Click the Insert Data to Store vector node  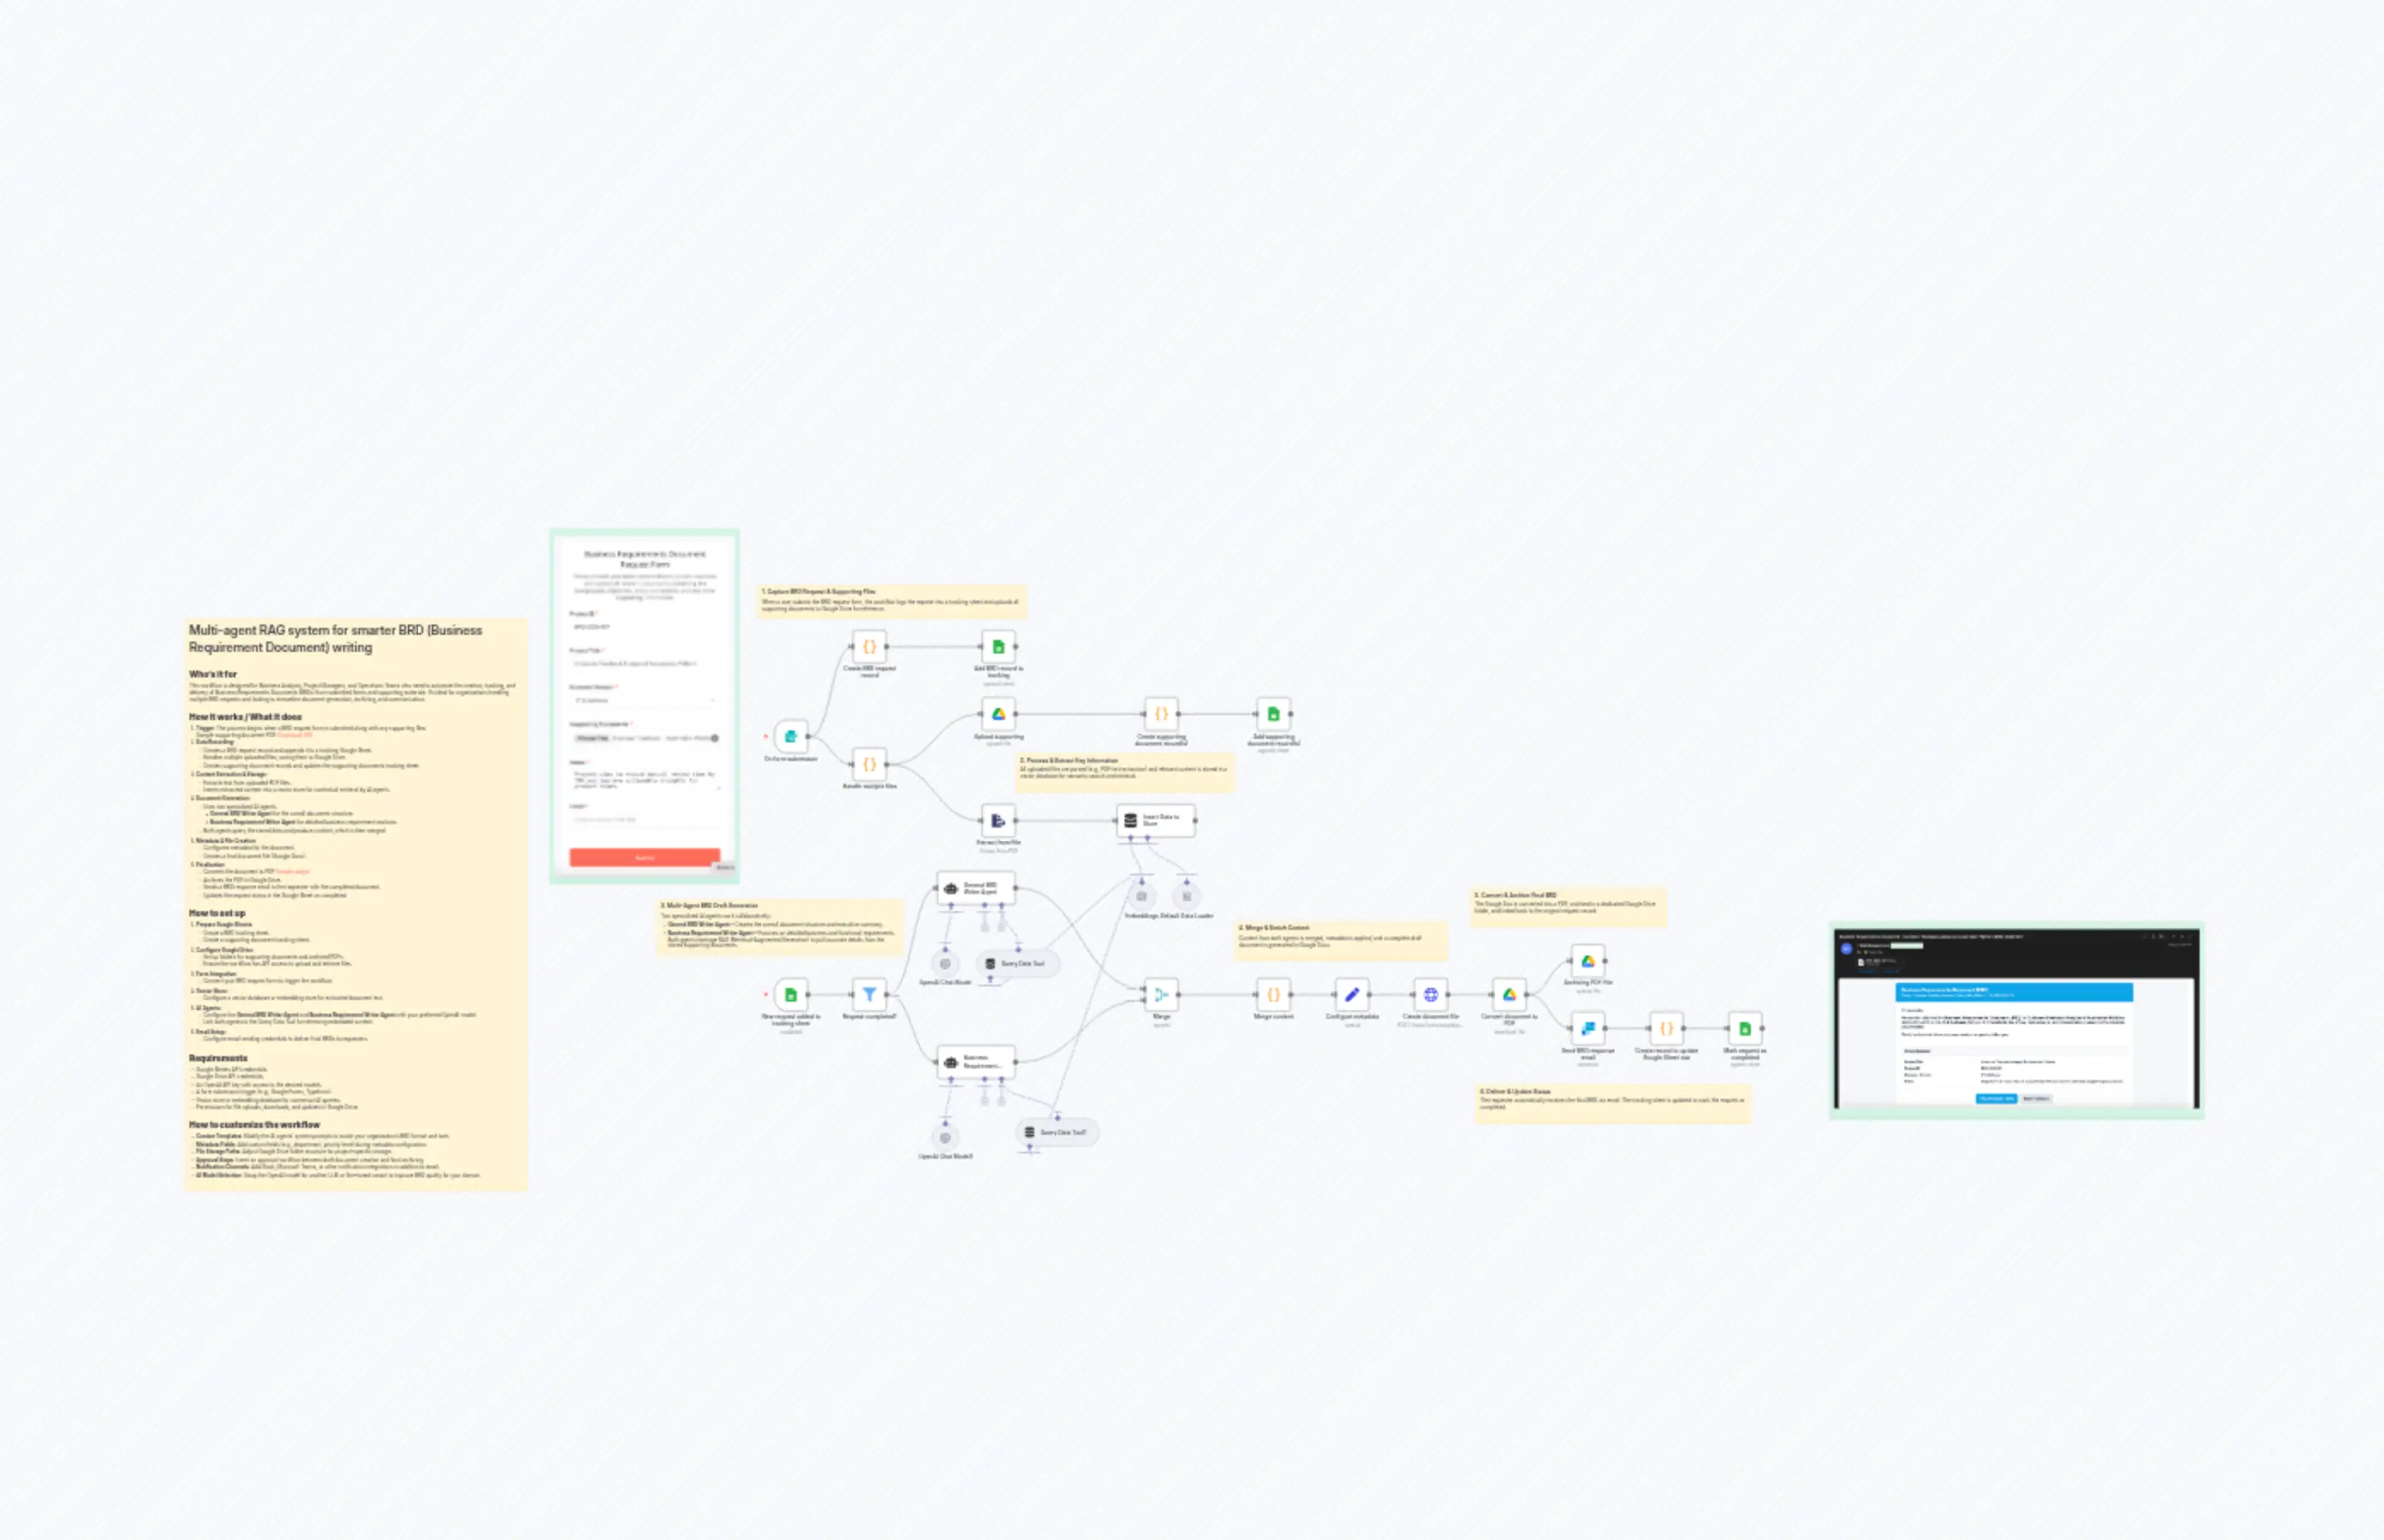[x=1152, y=822]
